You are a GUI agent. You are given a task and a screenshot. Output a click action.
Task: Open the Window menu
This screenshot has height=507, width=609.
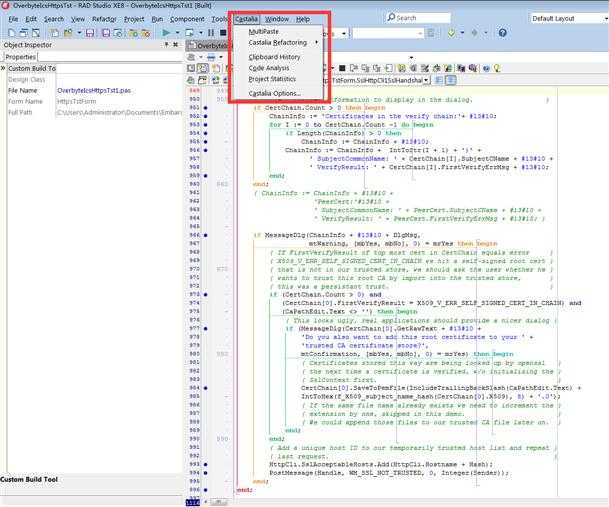[277, 19]
